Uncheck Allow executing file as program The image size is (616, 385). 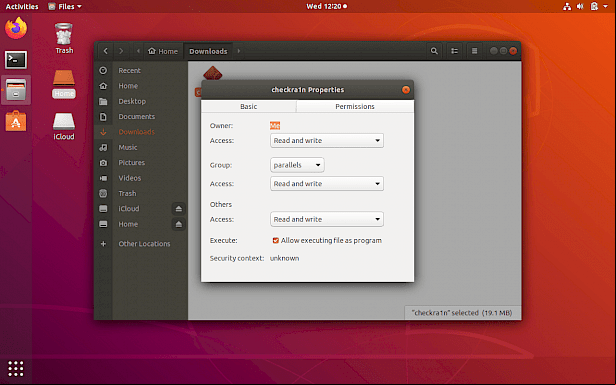tap(276, 240)
